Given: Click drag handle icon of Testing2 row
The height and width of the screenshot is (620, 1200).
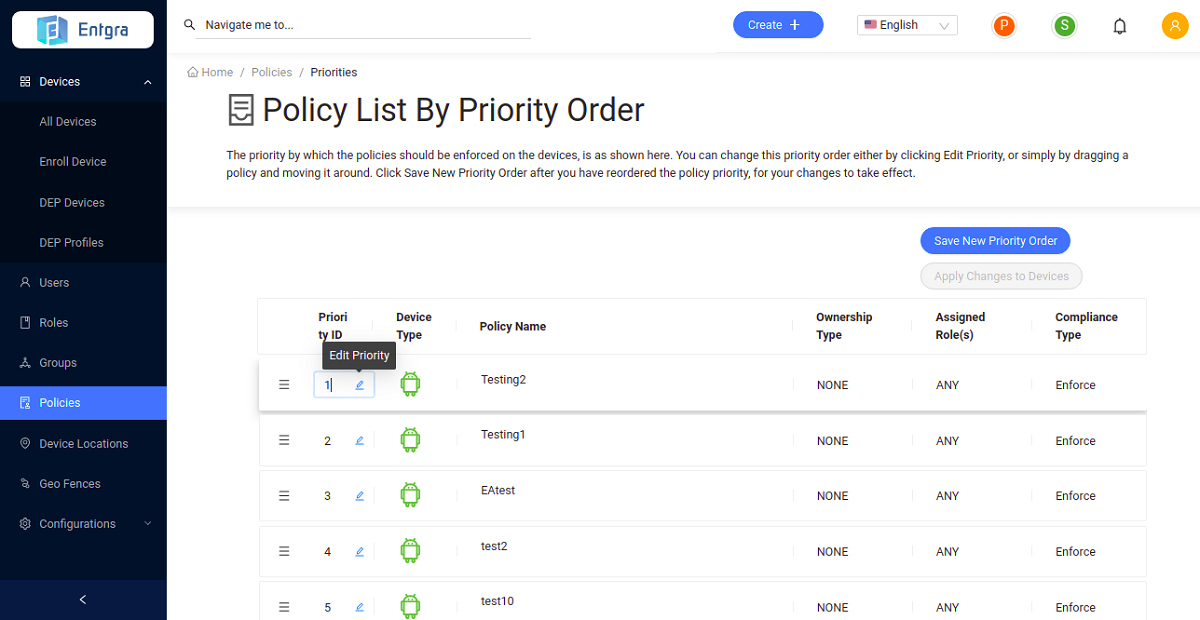Looking at the screenshot, I should coord(284,385).
